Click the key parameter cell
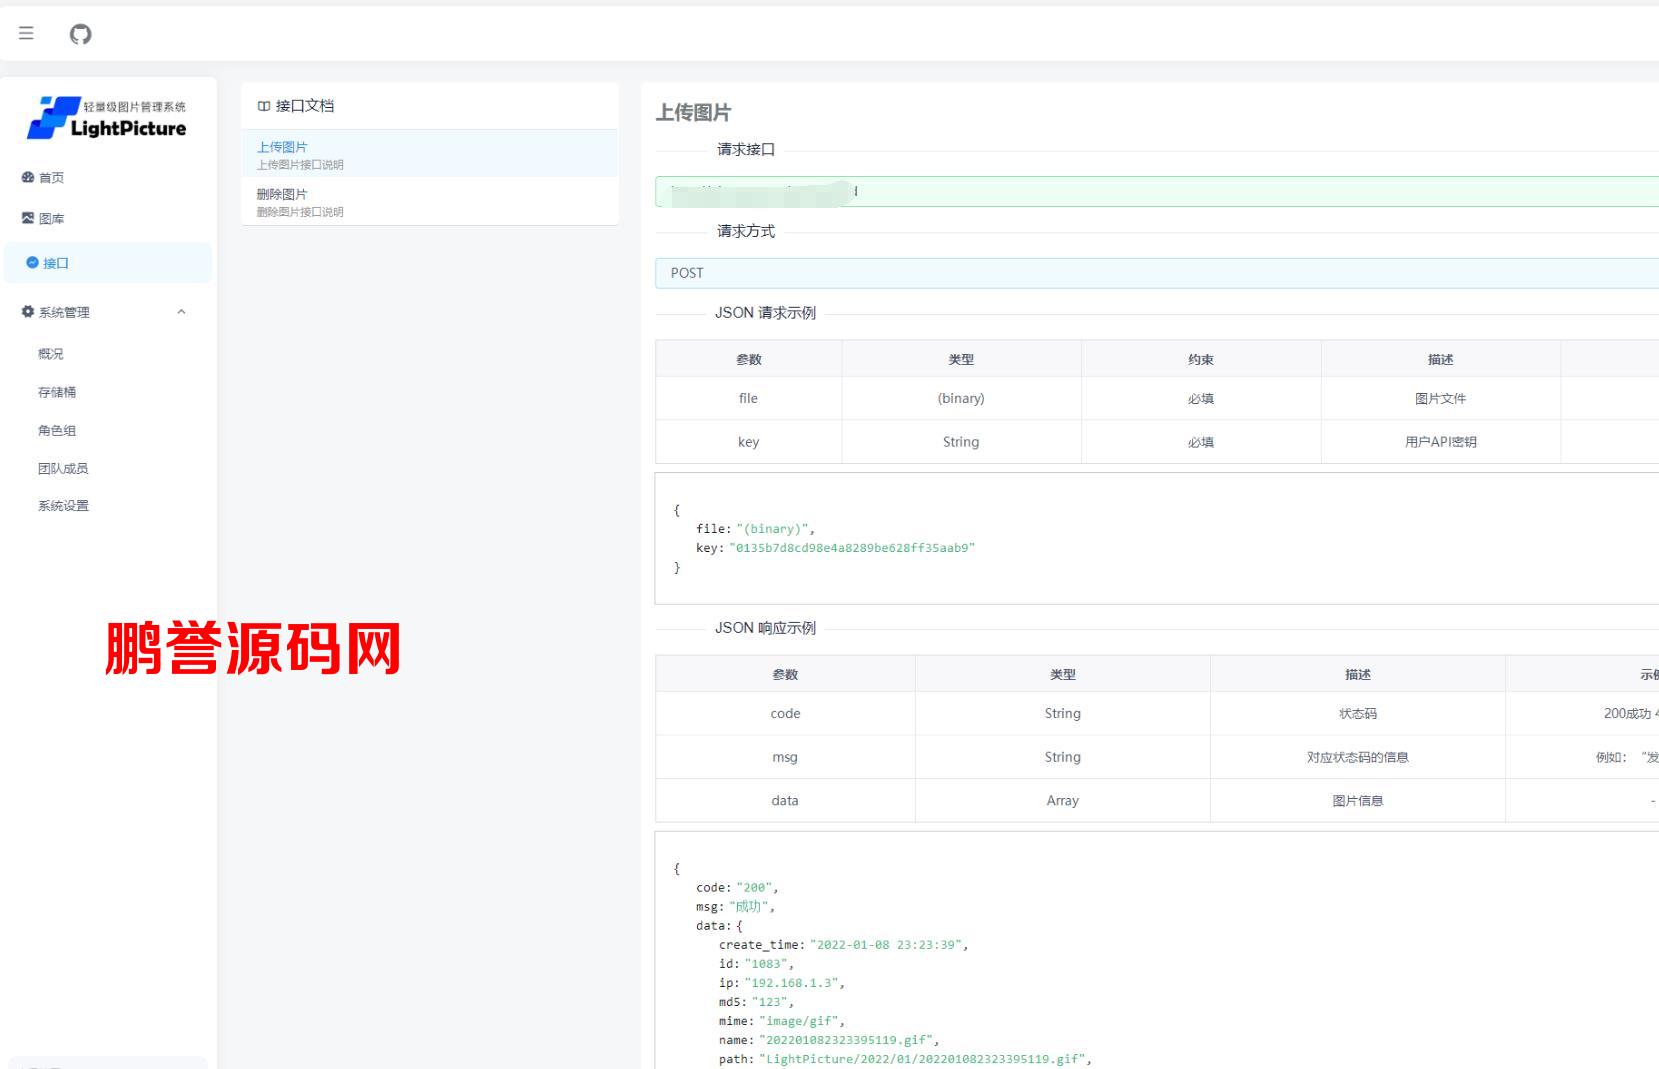 click(x=748, y=442)
